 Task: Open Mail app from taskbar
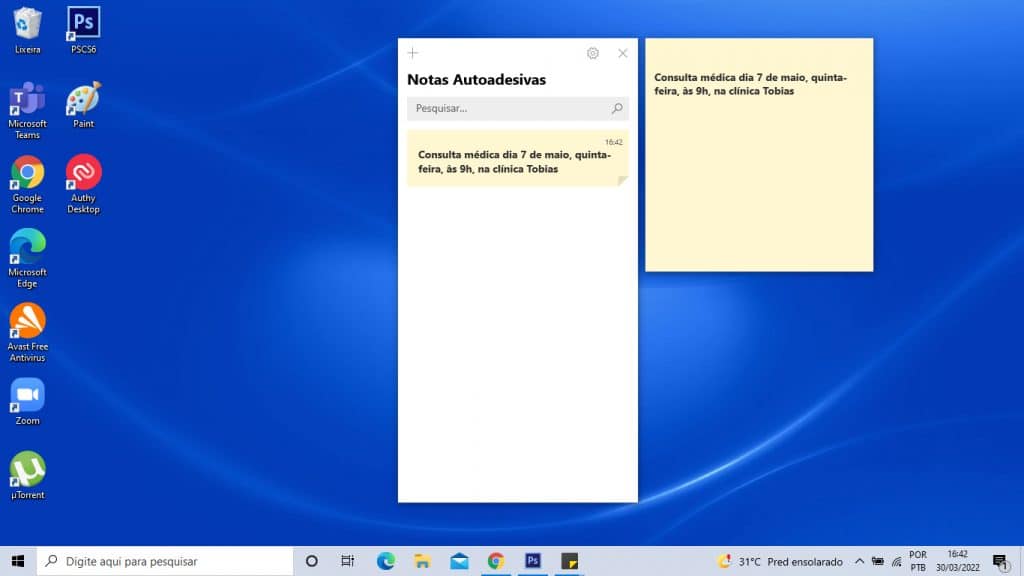[x=459, y=561]
